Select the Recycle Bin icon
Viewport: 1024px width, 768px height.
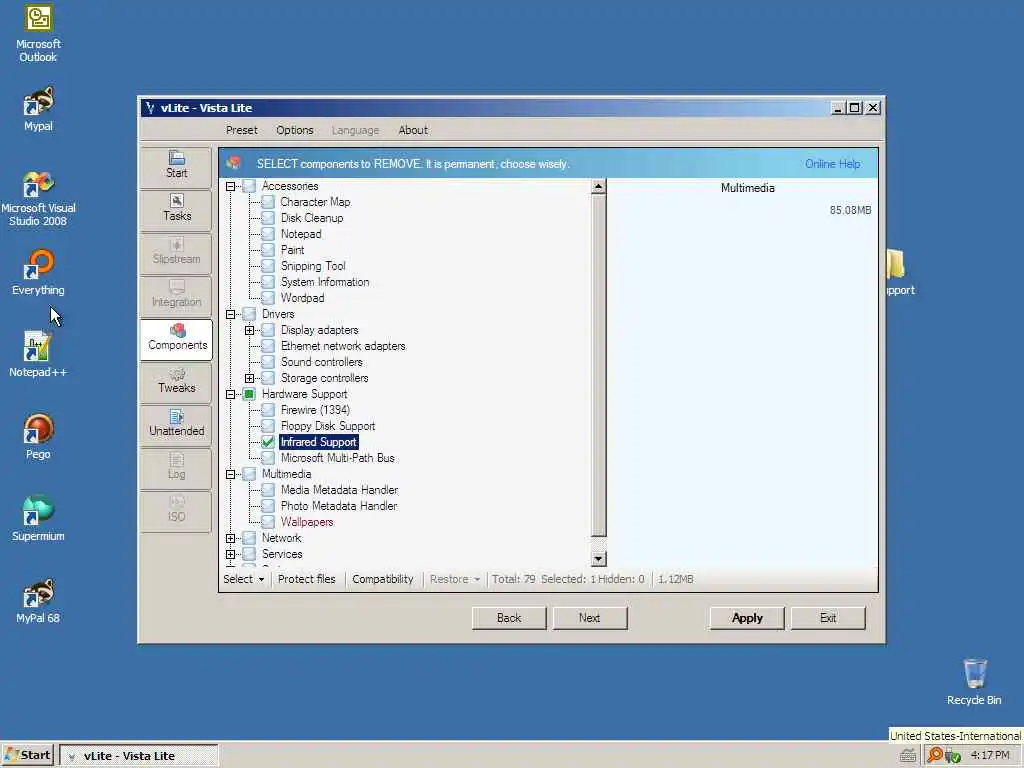(974, 682)
